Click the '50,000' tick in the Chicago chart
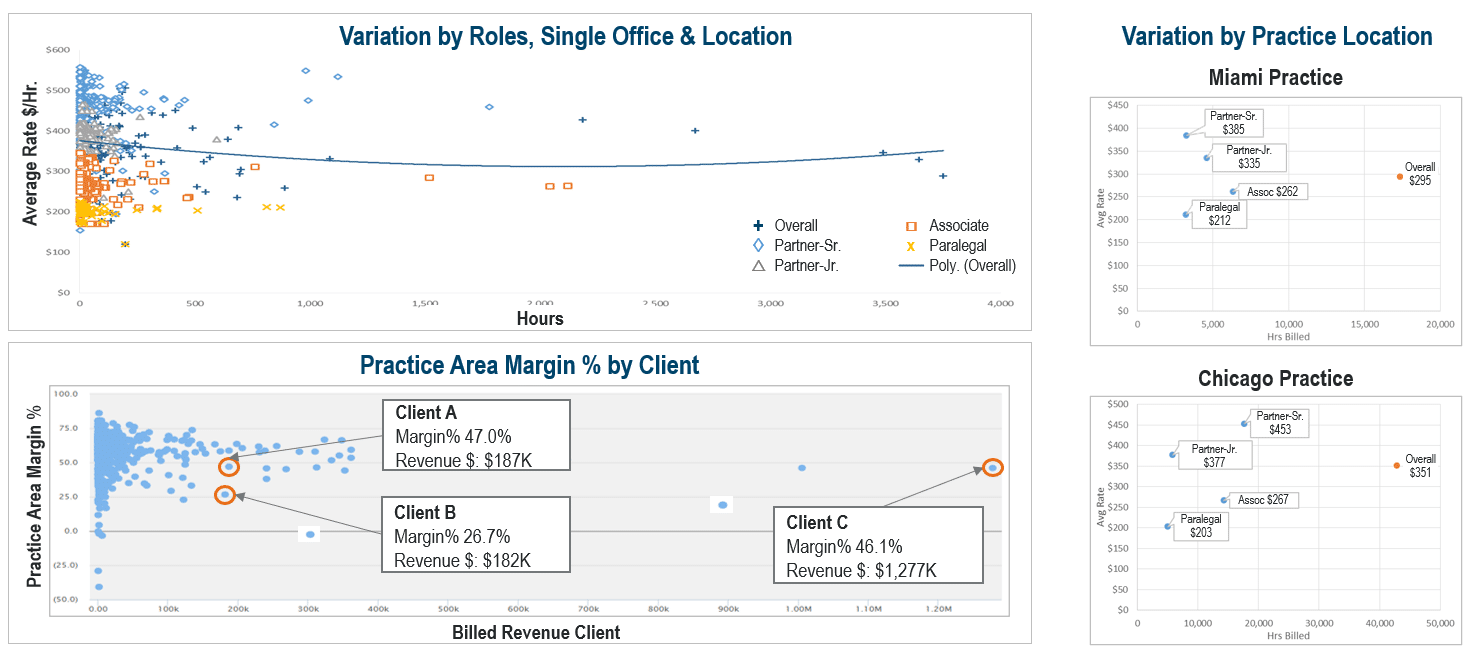The image size is (1477, 653). click(x=1440, y=622)
